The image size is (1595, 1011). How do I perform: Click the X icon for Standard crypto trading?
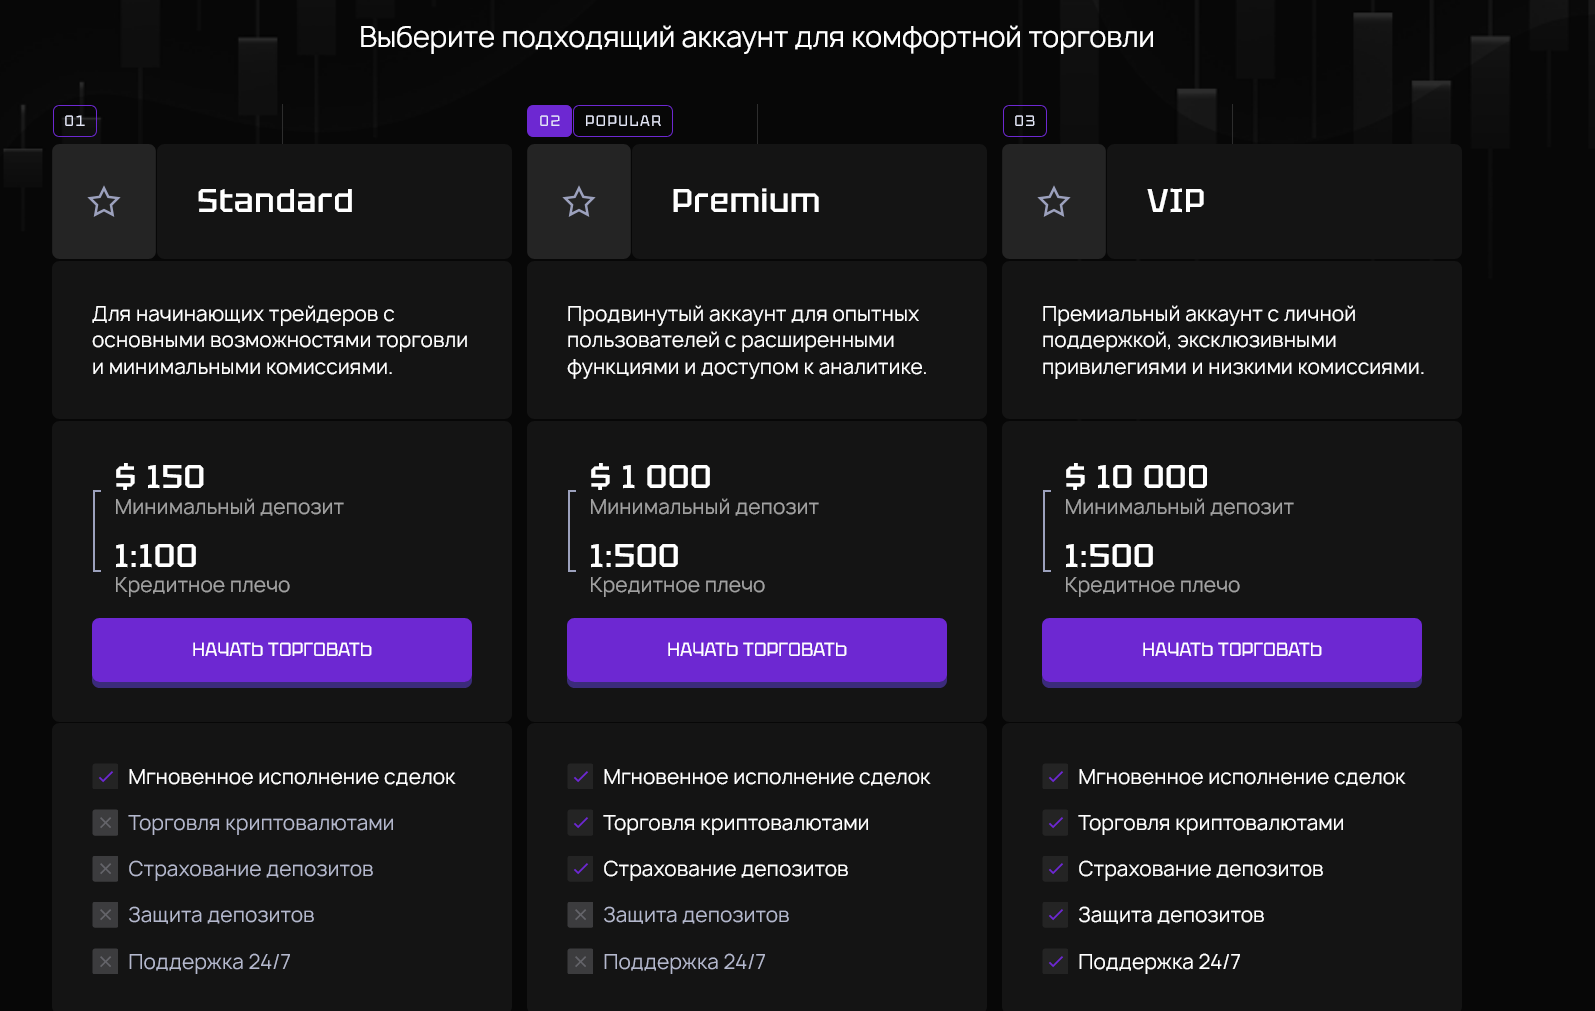[x=105, y=823]
